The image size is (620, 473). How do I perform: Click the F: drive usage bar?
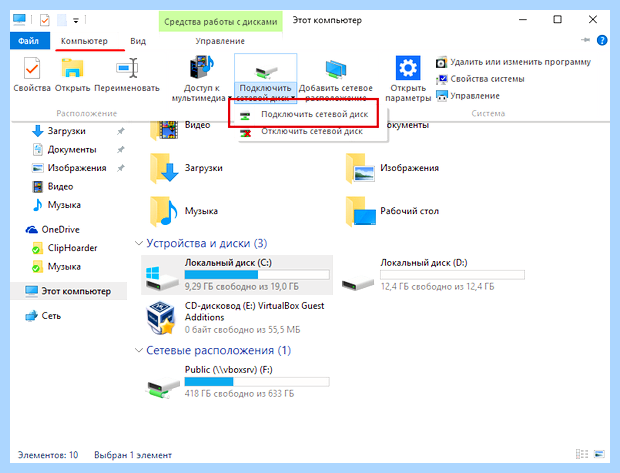(x=257, y=382)
